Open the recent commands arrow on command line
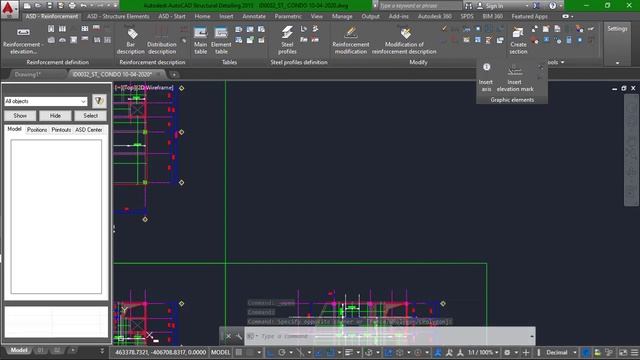Viewport: 640px width, 360px height. 532,336
